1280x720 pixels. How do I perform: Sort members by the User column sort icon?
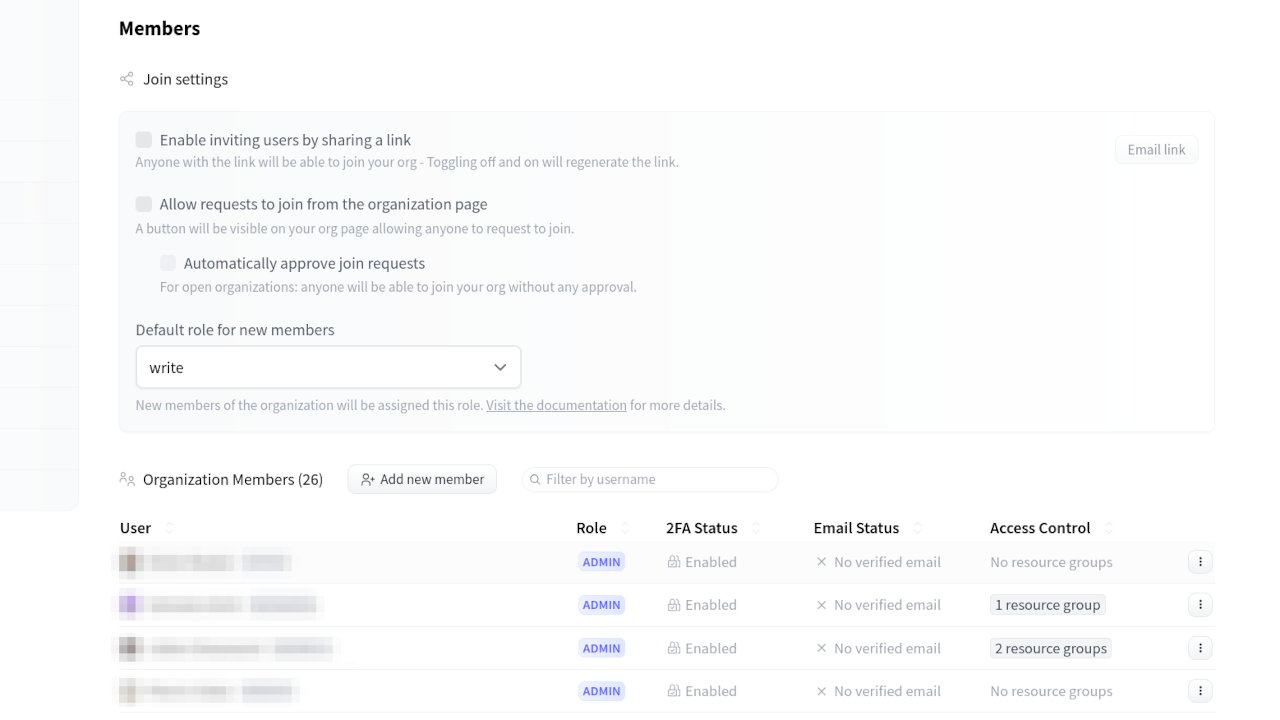pos(169,528)
